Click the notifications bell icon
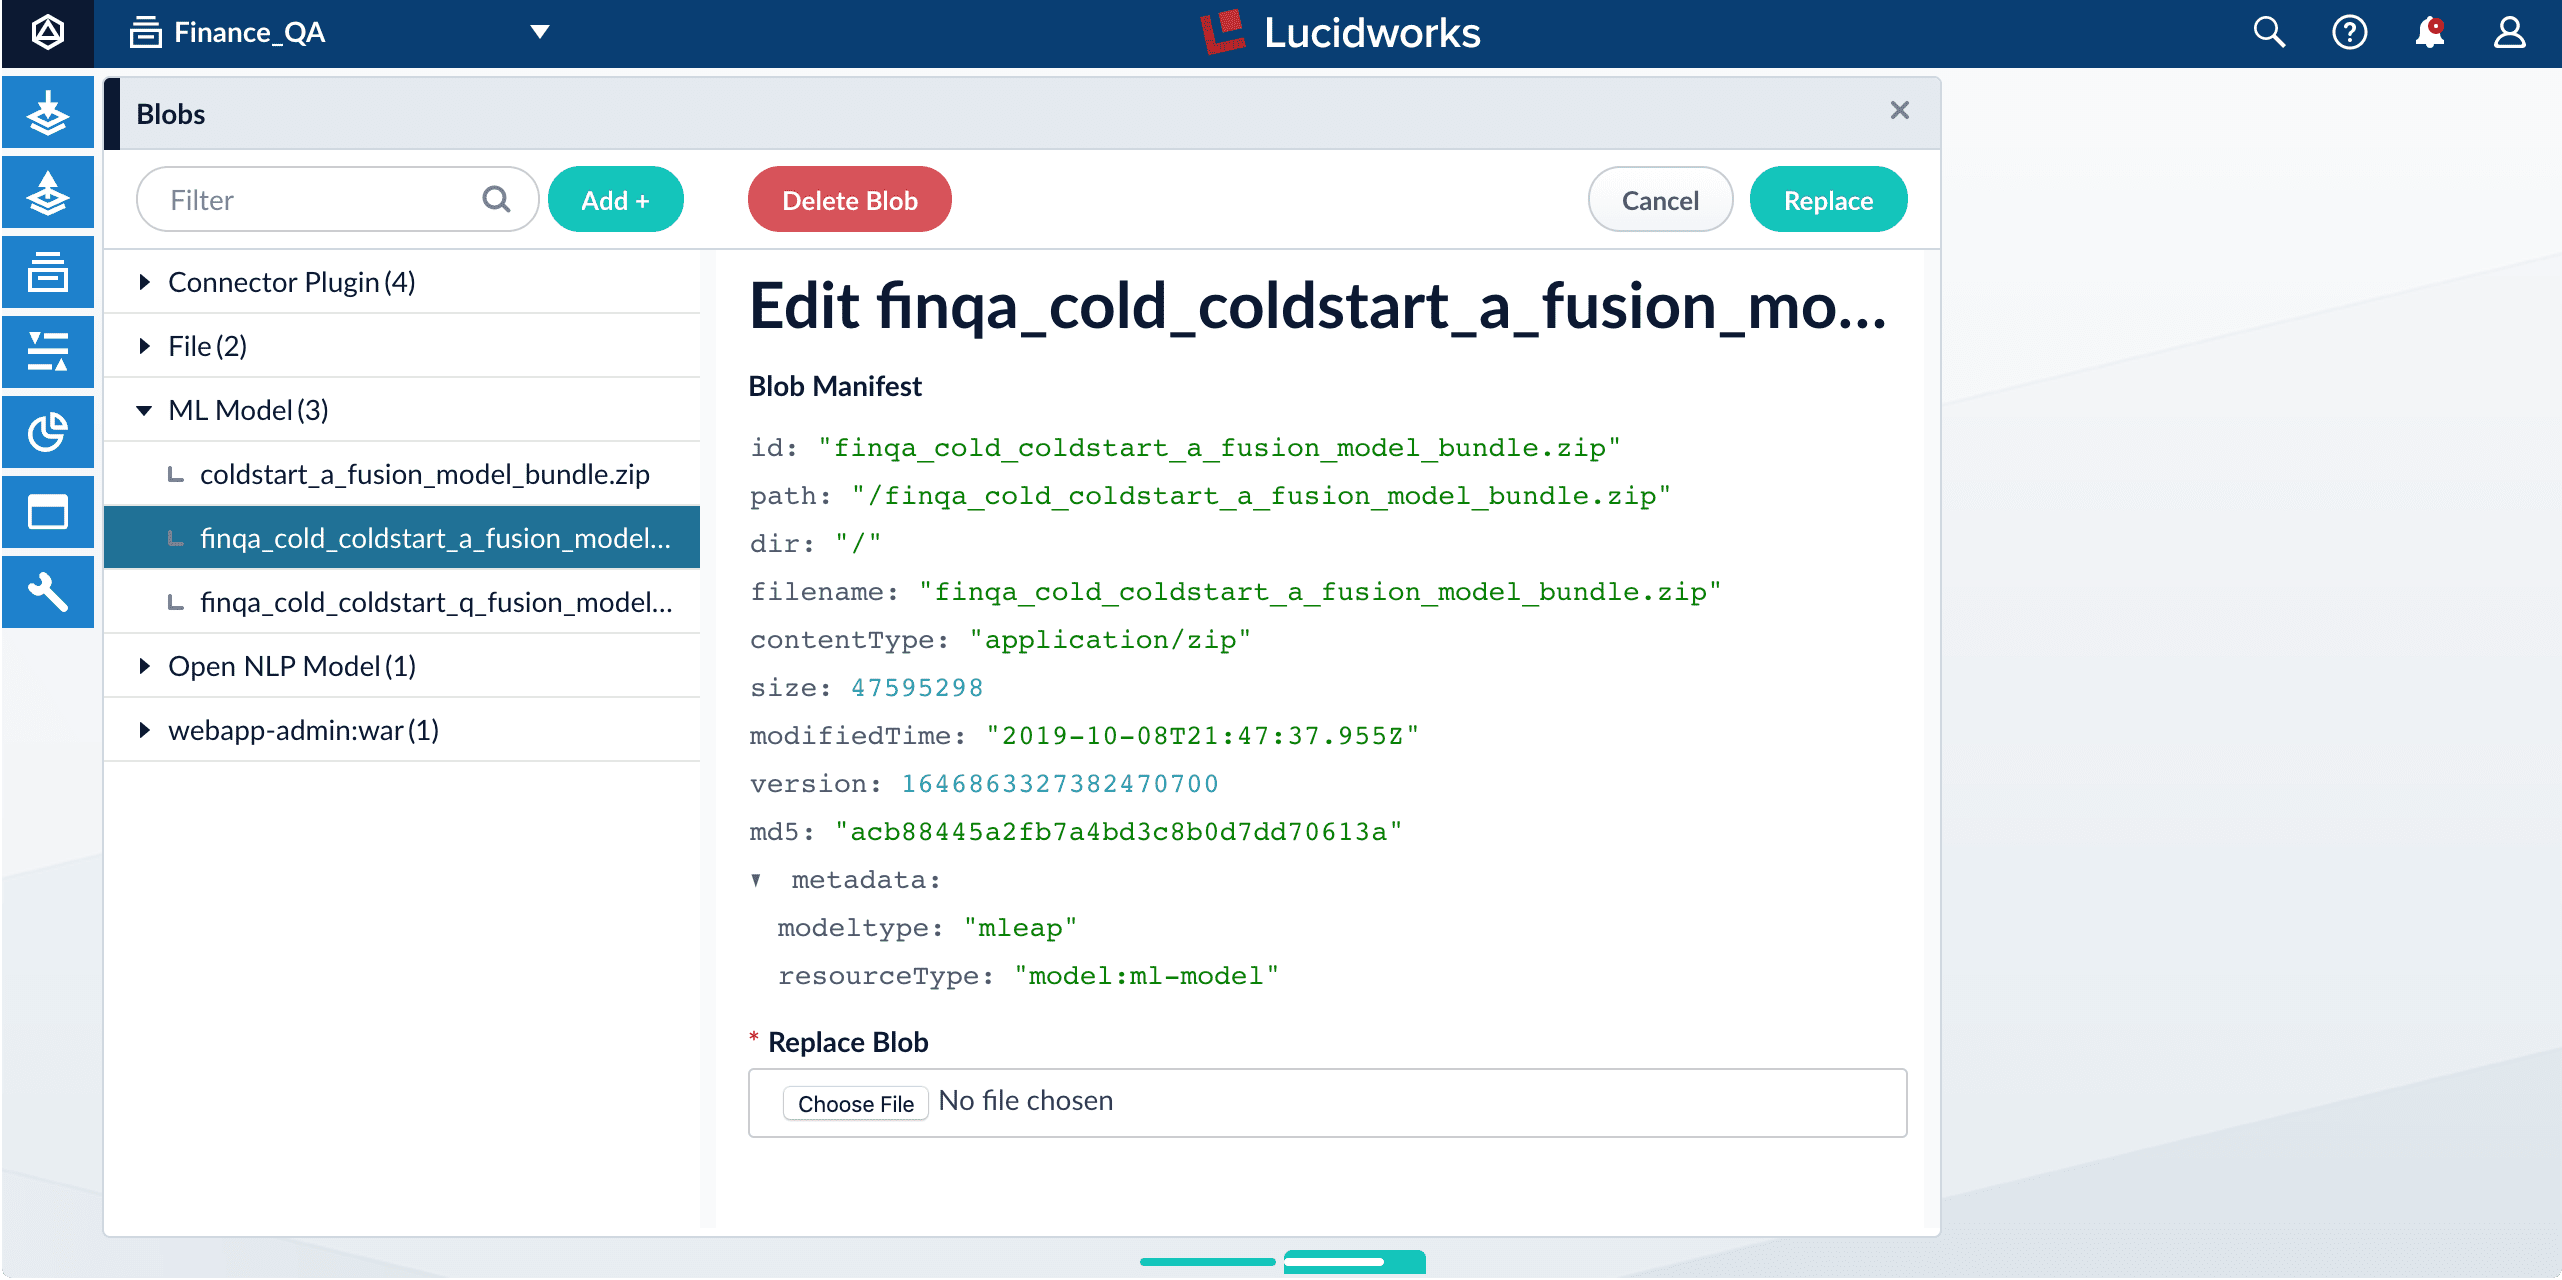 point(2429,33)
